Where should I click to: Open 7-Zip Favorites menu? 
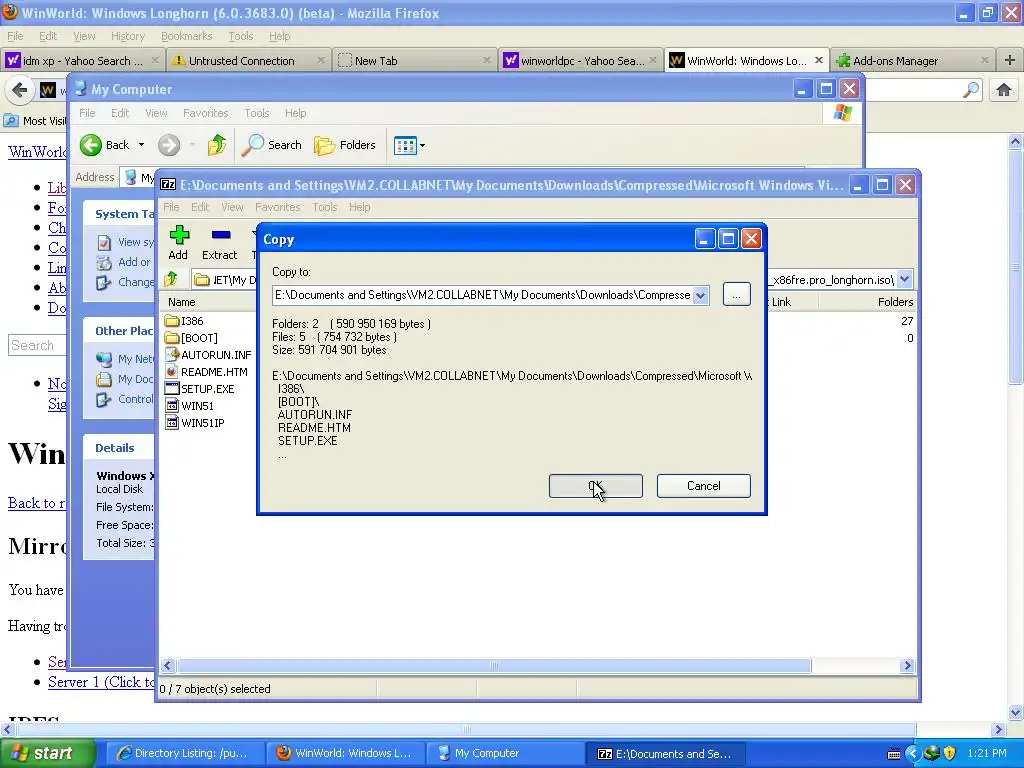pos(278,207)
